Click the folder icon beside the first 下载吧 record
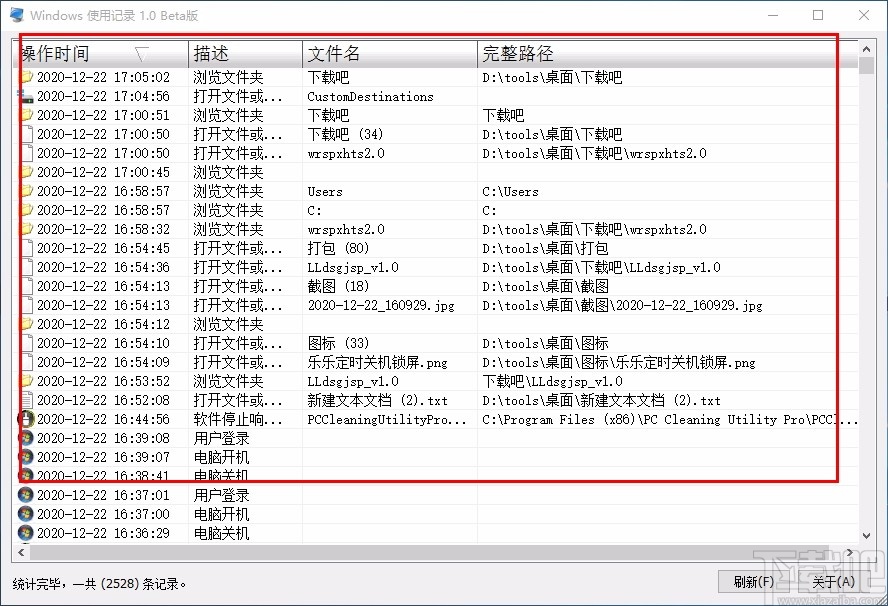The image size is (888, 606). tap(27, 77)
